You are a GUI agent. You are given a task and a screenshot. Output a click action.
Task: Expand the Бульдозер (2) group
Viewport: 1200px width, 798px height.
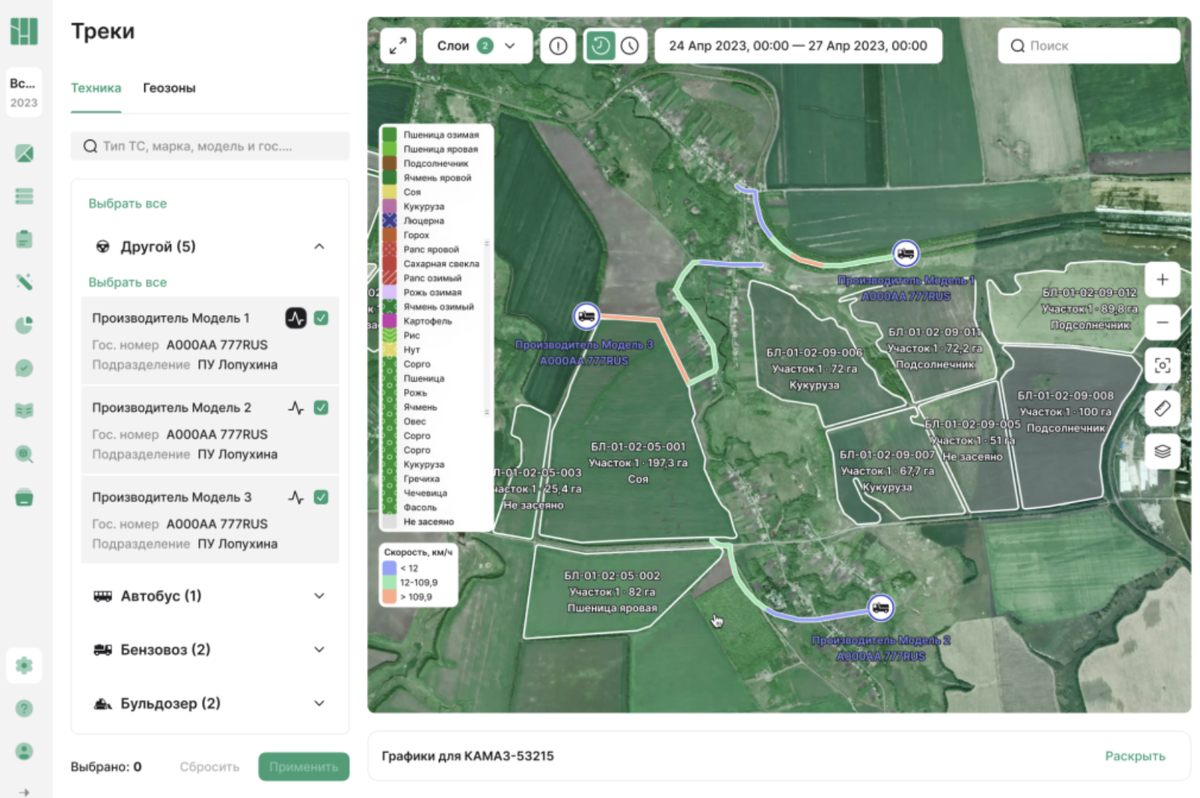point(319,703)
